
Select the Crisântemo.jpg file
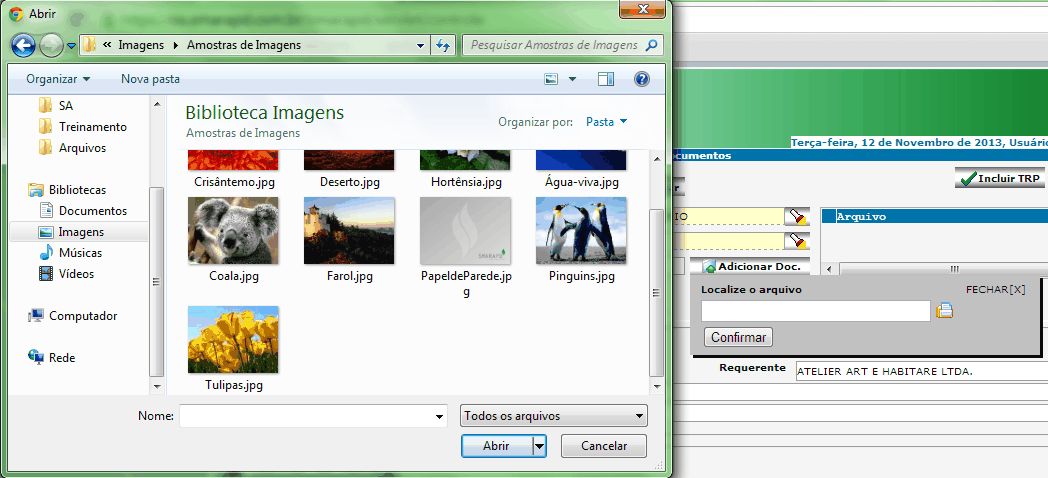click(234, 169)
